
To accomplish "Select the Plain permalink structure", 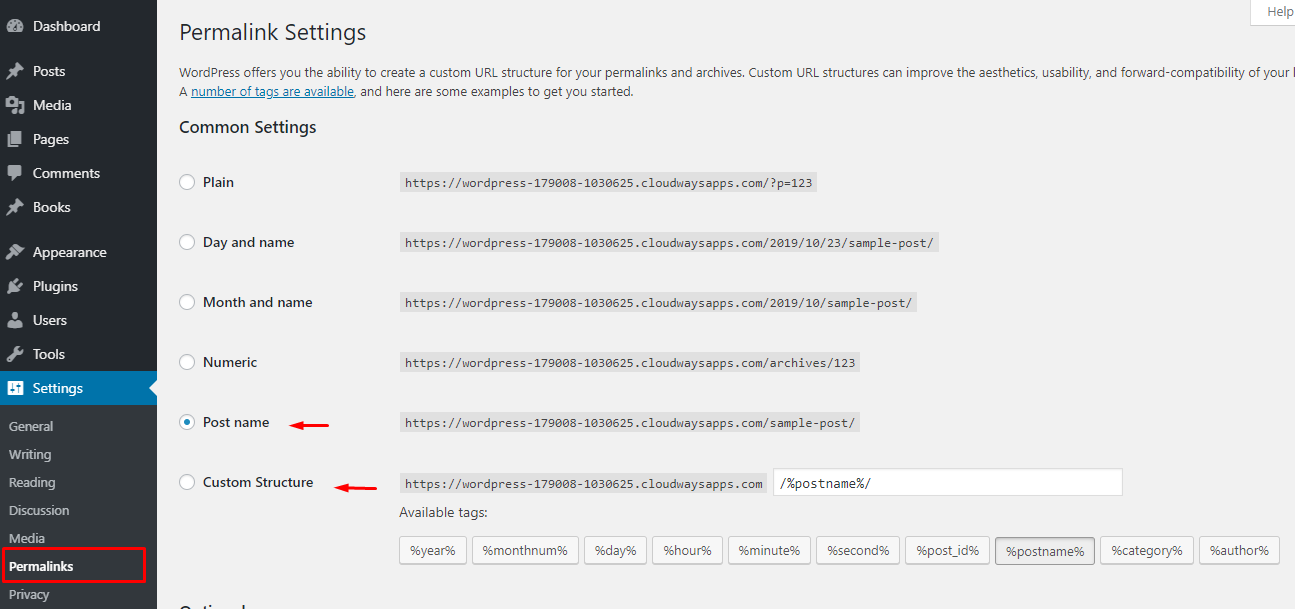I will (186, 182).
